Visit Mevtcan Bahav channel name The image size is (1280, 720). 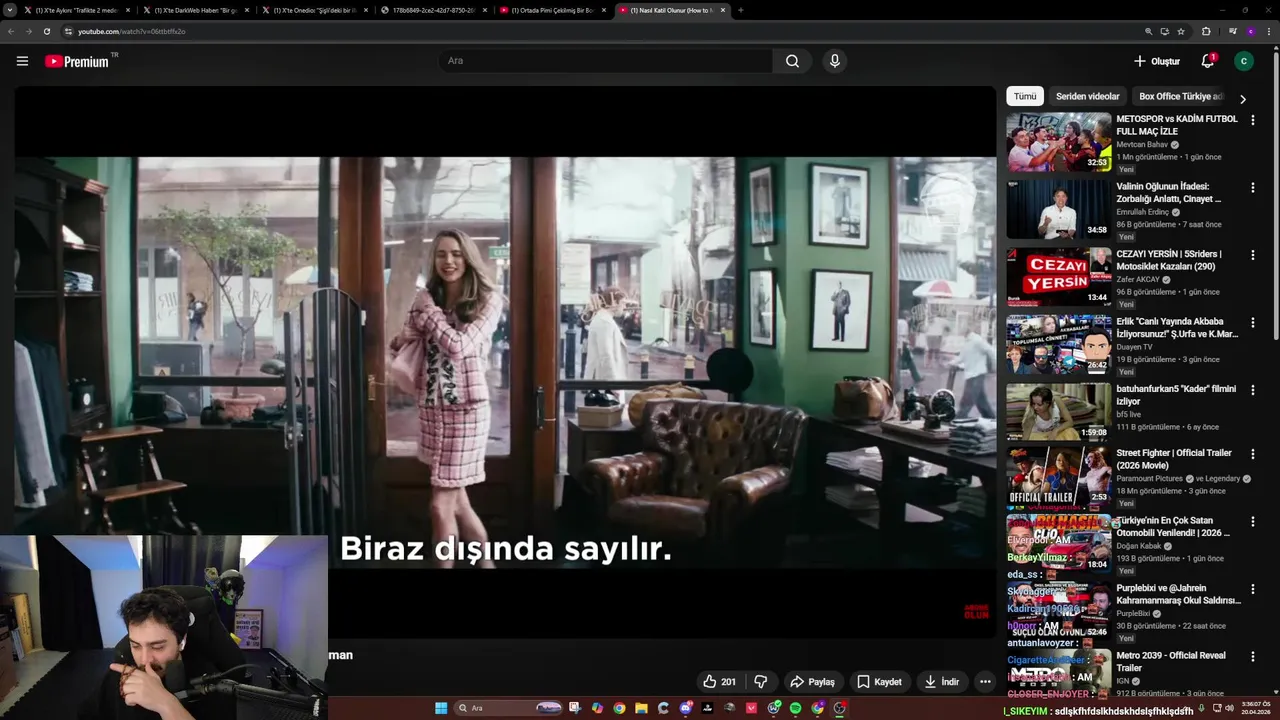tap(1142, 144)
